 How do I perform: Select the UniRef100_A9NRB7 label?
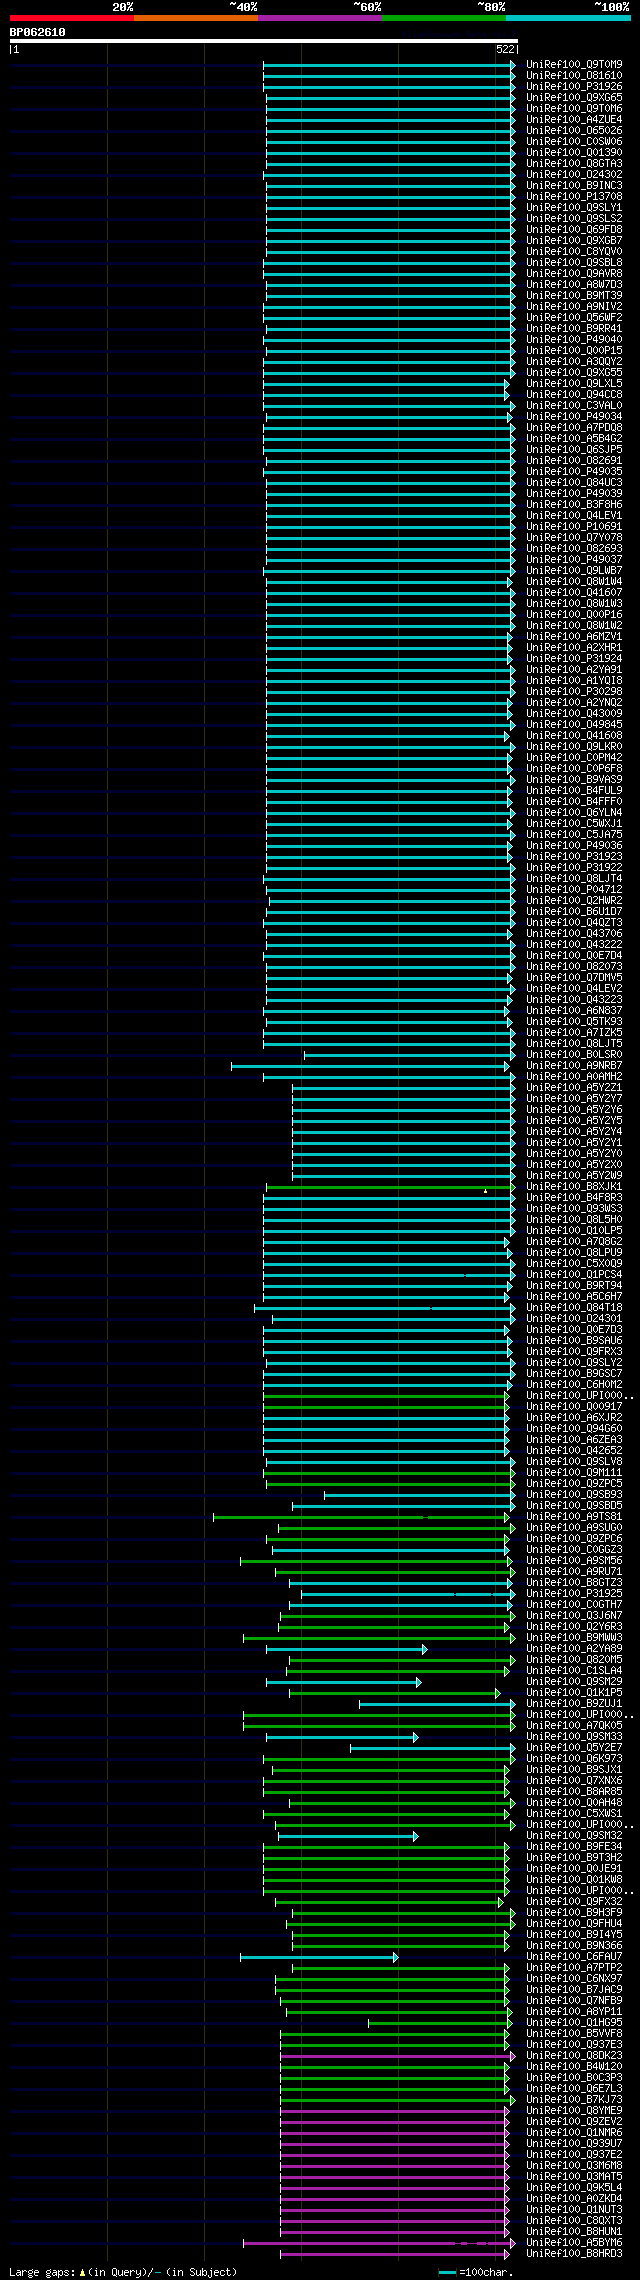click(574, 1066)
